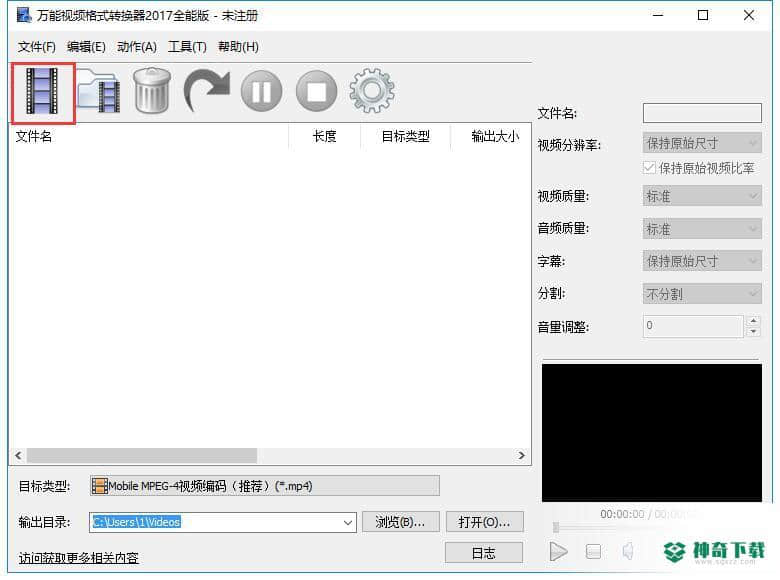Open the 文件(F) menu
Screen dimensions: 780x580
[x=36, y=47]
